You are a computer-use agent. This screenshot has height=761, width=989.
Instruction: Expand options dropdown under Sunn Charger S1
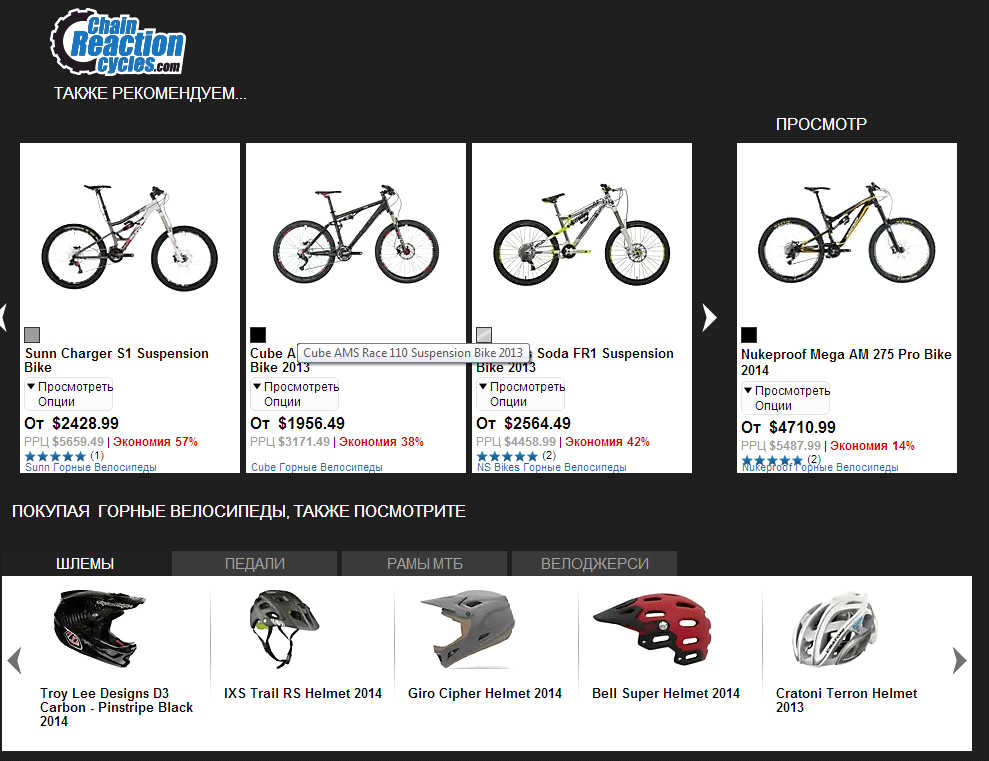pos(69,394)
